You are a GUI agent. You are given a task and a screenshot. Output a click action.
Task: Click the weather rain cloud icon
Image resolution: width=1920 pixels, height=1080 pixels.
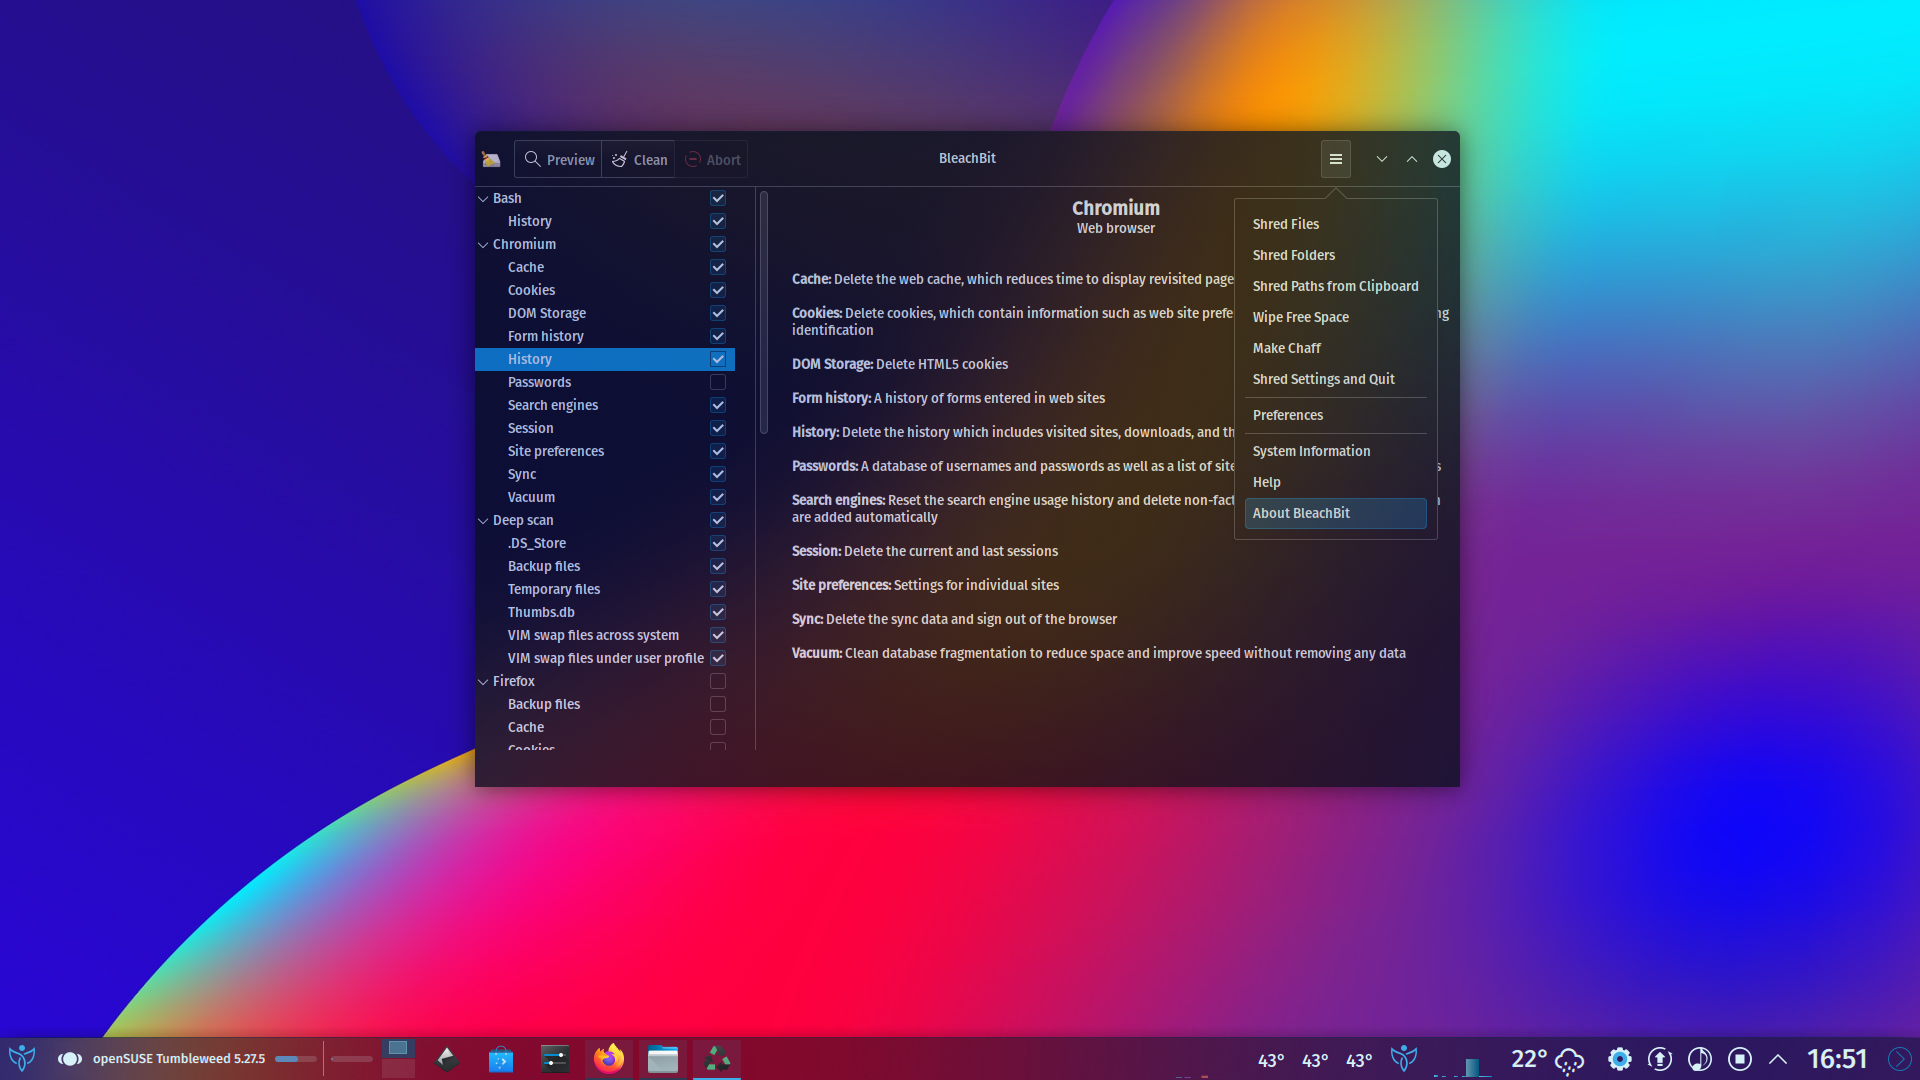[1569, 1060]
